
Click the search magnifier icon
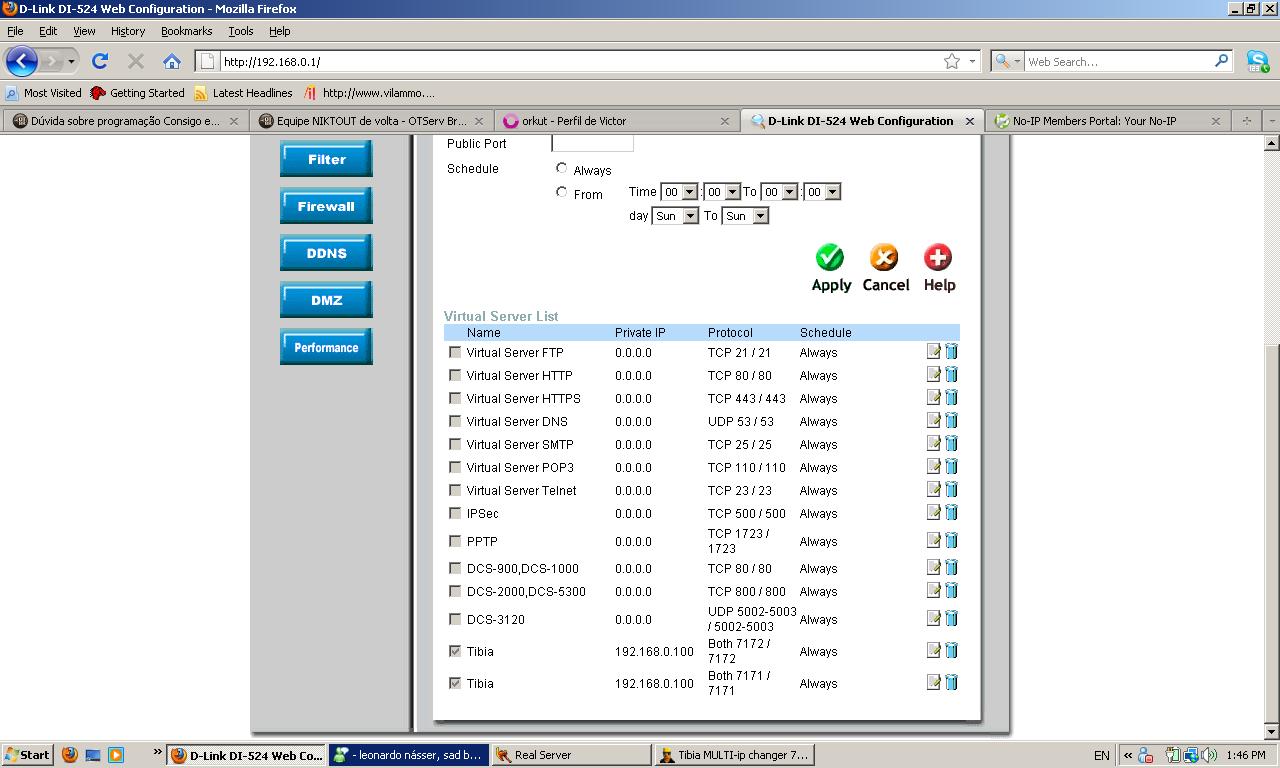(x=1222, y=61)
